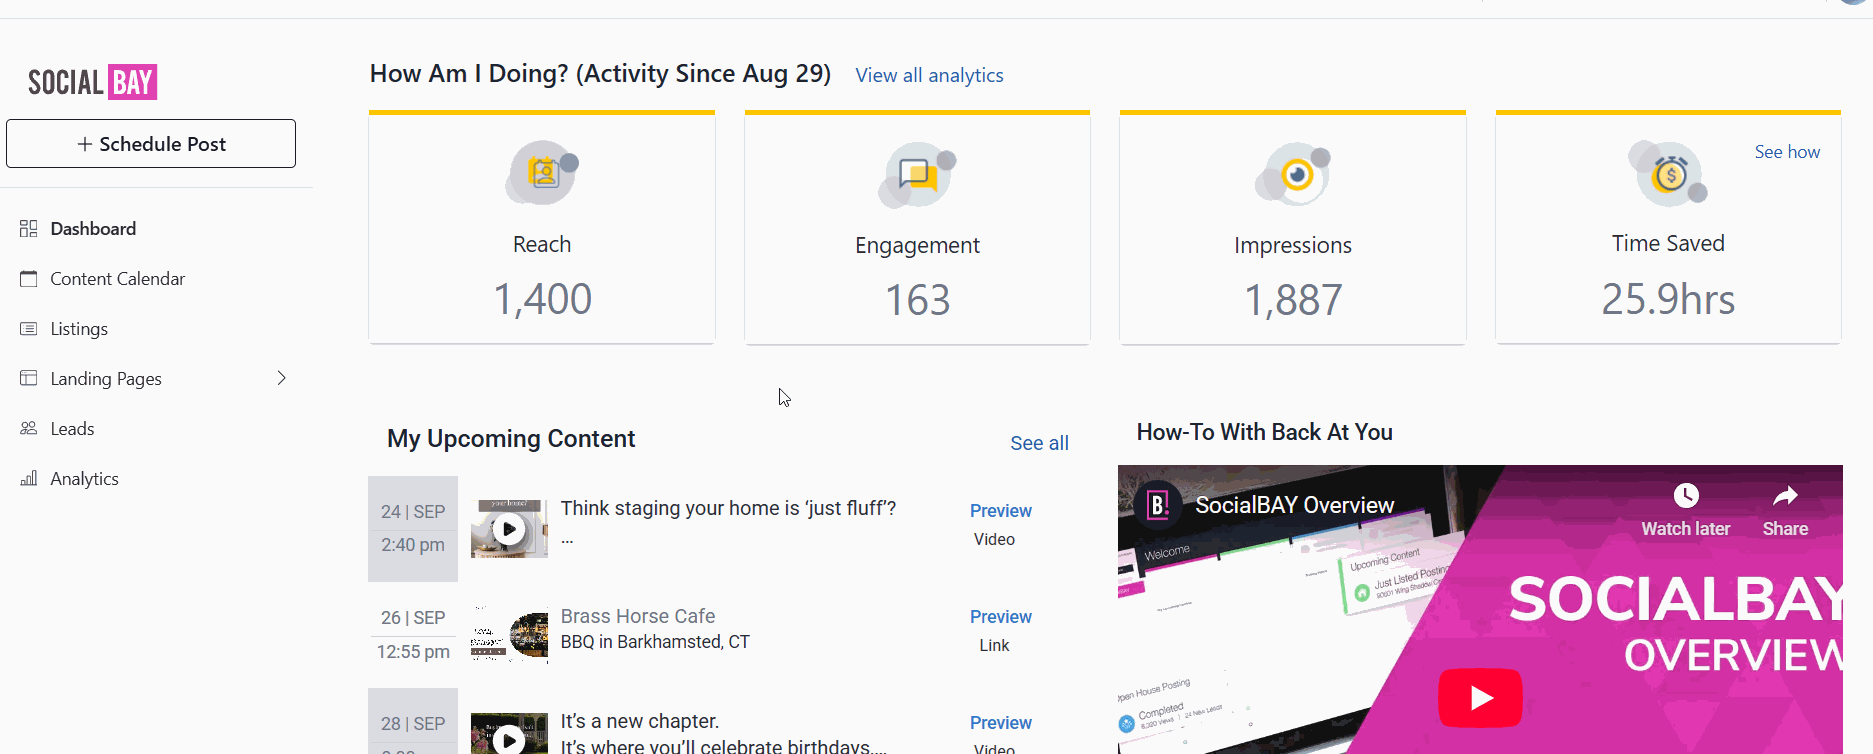Screen dimensions: 1873x754
Task: Click the See how link
Action: tap(1787, 152)
